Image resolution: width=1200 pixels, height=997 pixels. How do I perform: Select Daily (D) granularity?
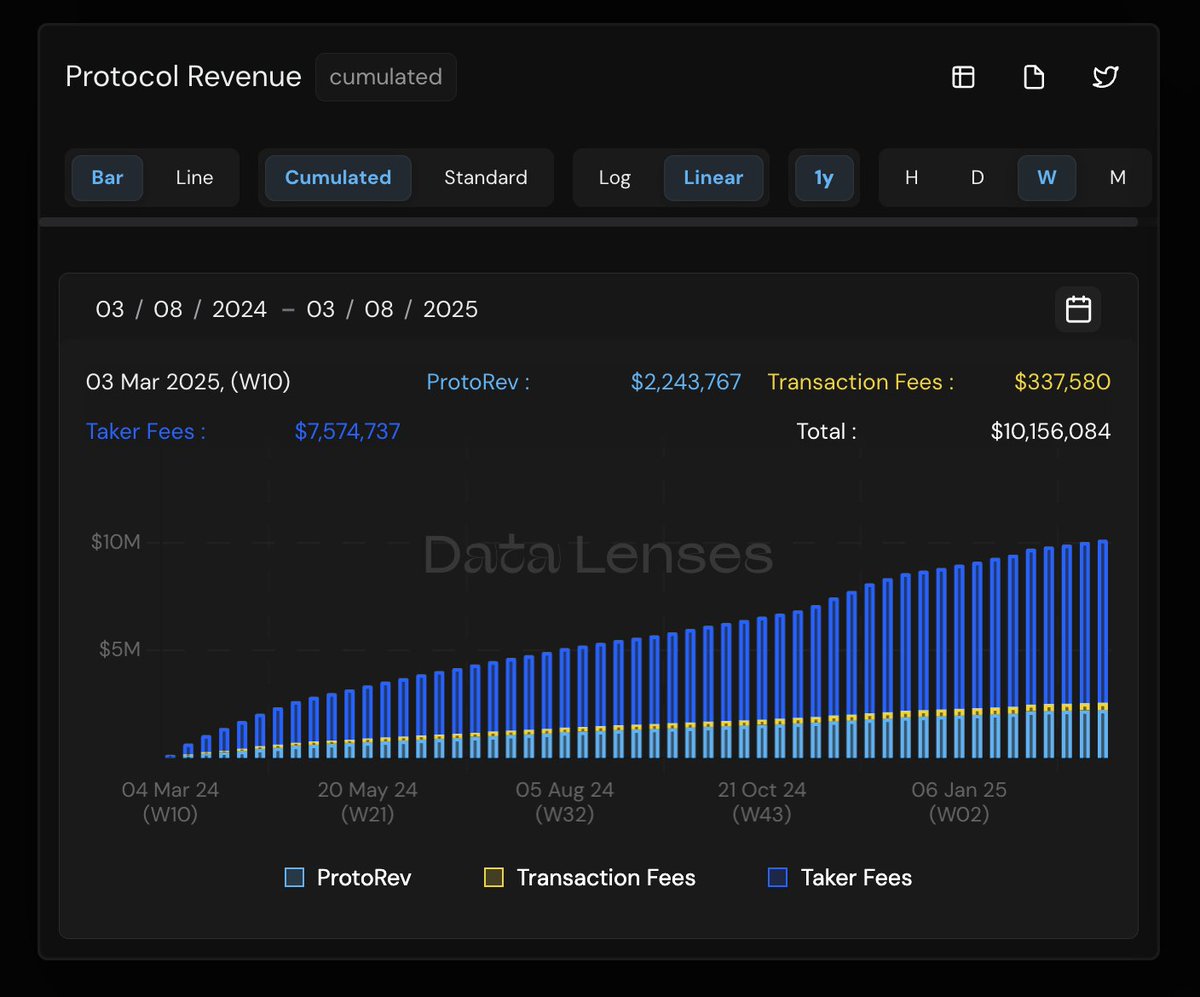click(976, 177)
